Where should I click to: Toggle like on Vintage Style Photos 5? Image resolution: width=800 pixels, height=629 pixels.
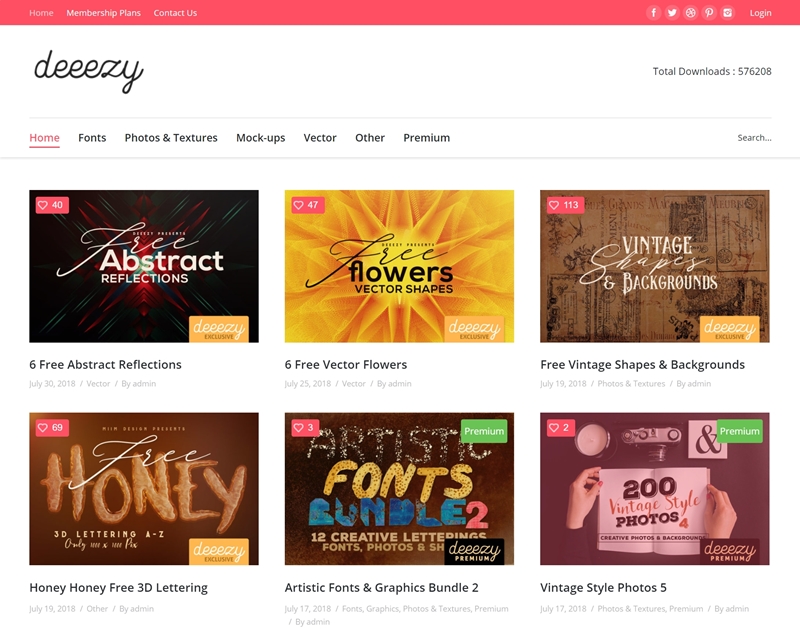point(560,427)
